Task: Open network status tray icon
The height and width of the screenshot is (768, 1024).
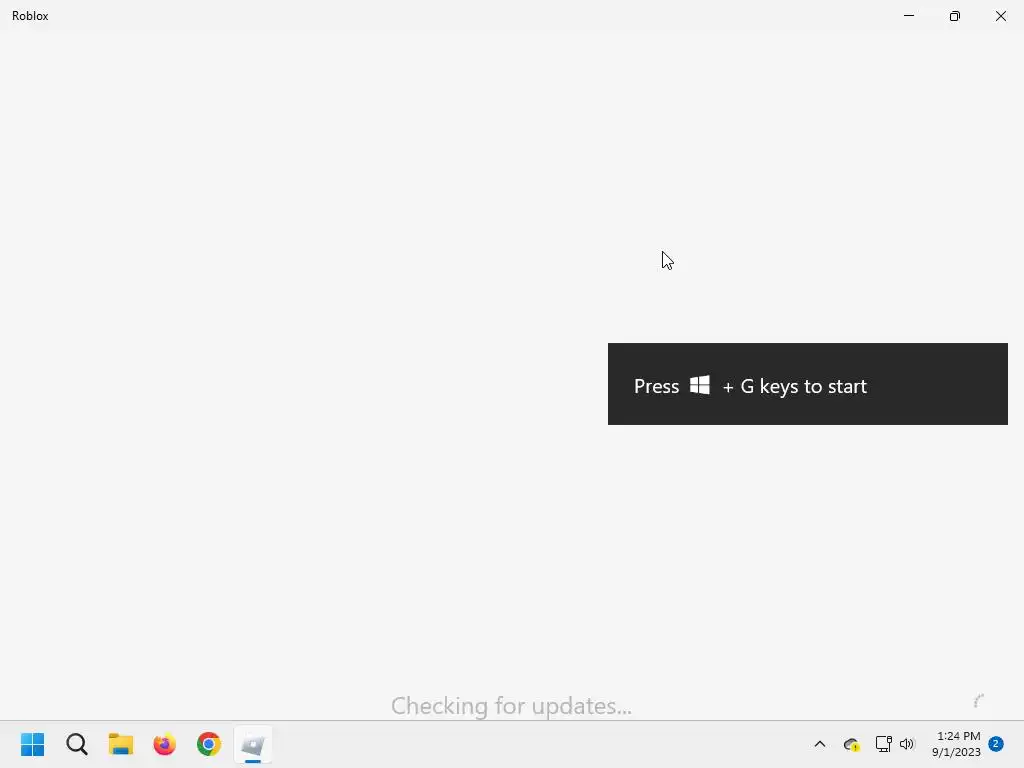Action: coord(884,744)
